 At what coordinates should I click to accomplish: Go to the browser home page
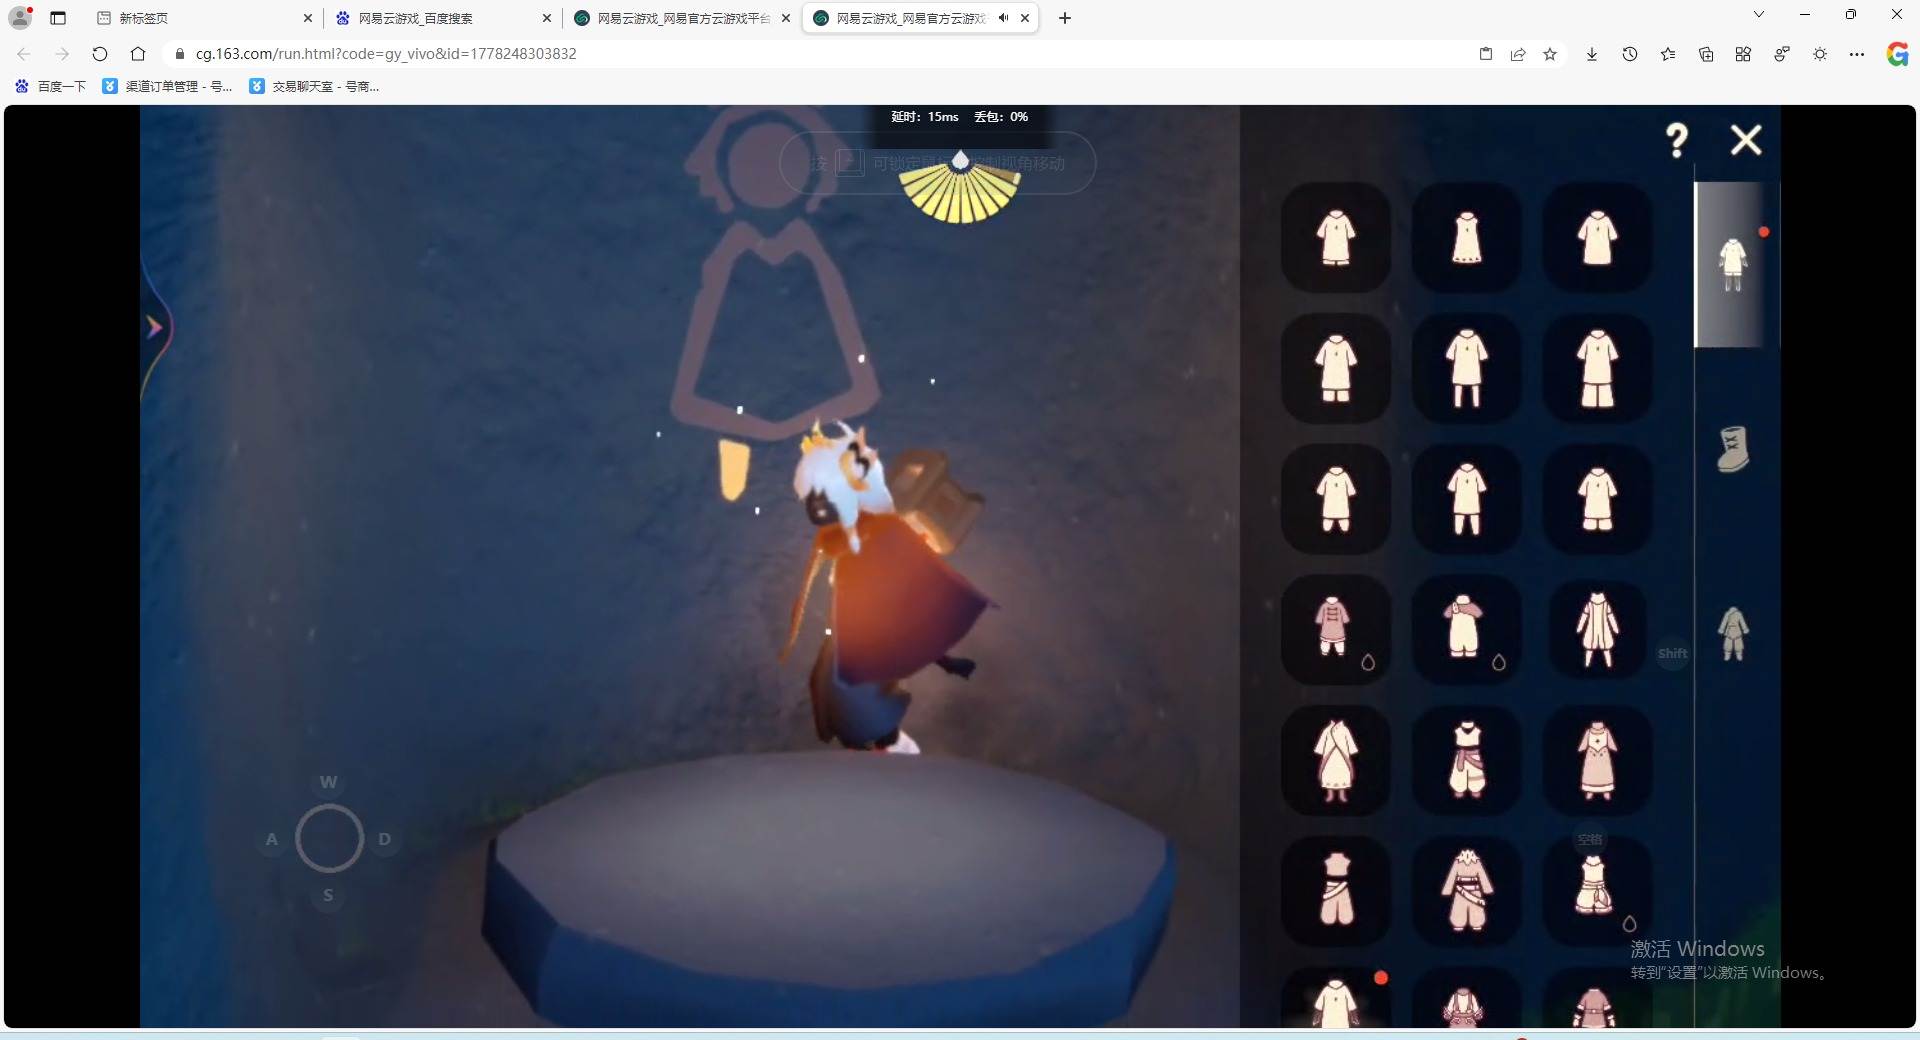tap(138, 54)
